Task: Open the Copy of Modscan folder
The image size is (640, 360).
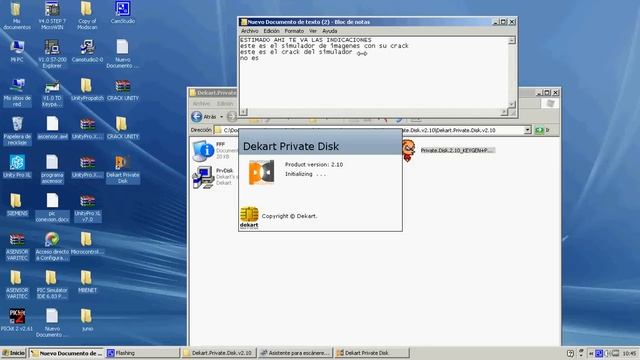Action: coord(87,16)
